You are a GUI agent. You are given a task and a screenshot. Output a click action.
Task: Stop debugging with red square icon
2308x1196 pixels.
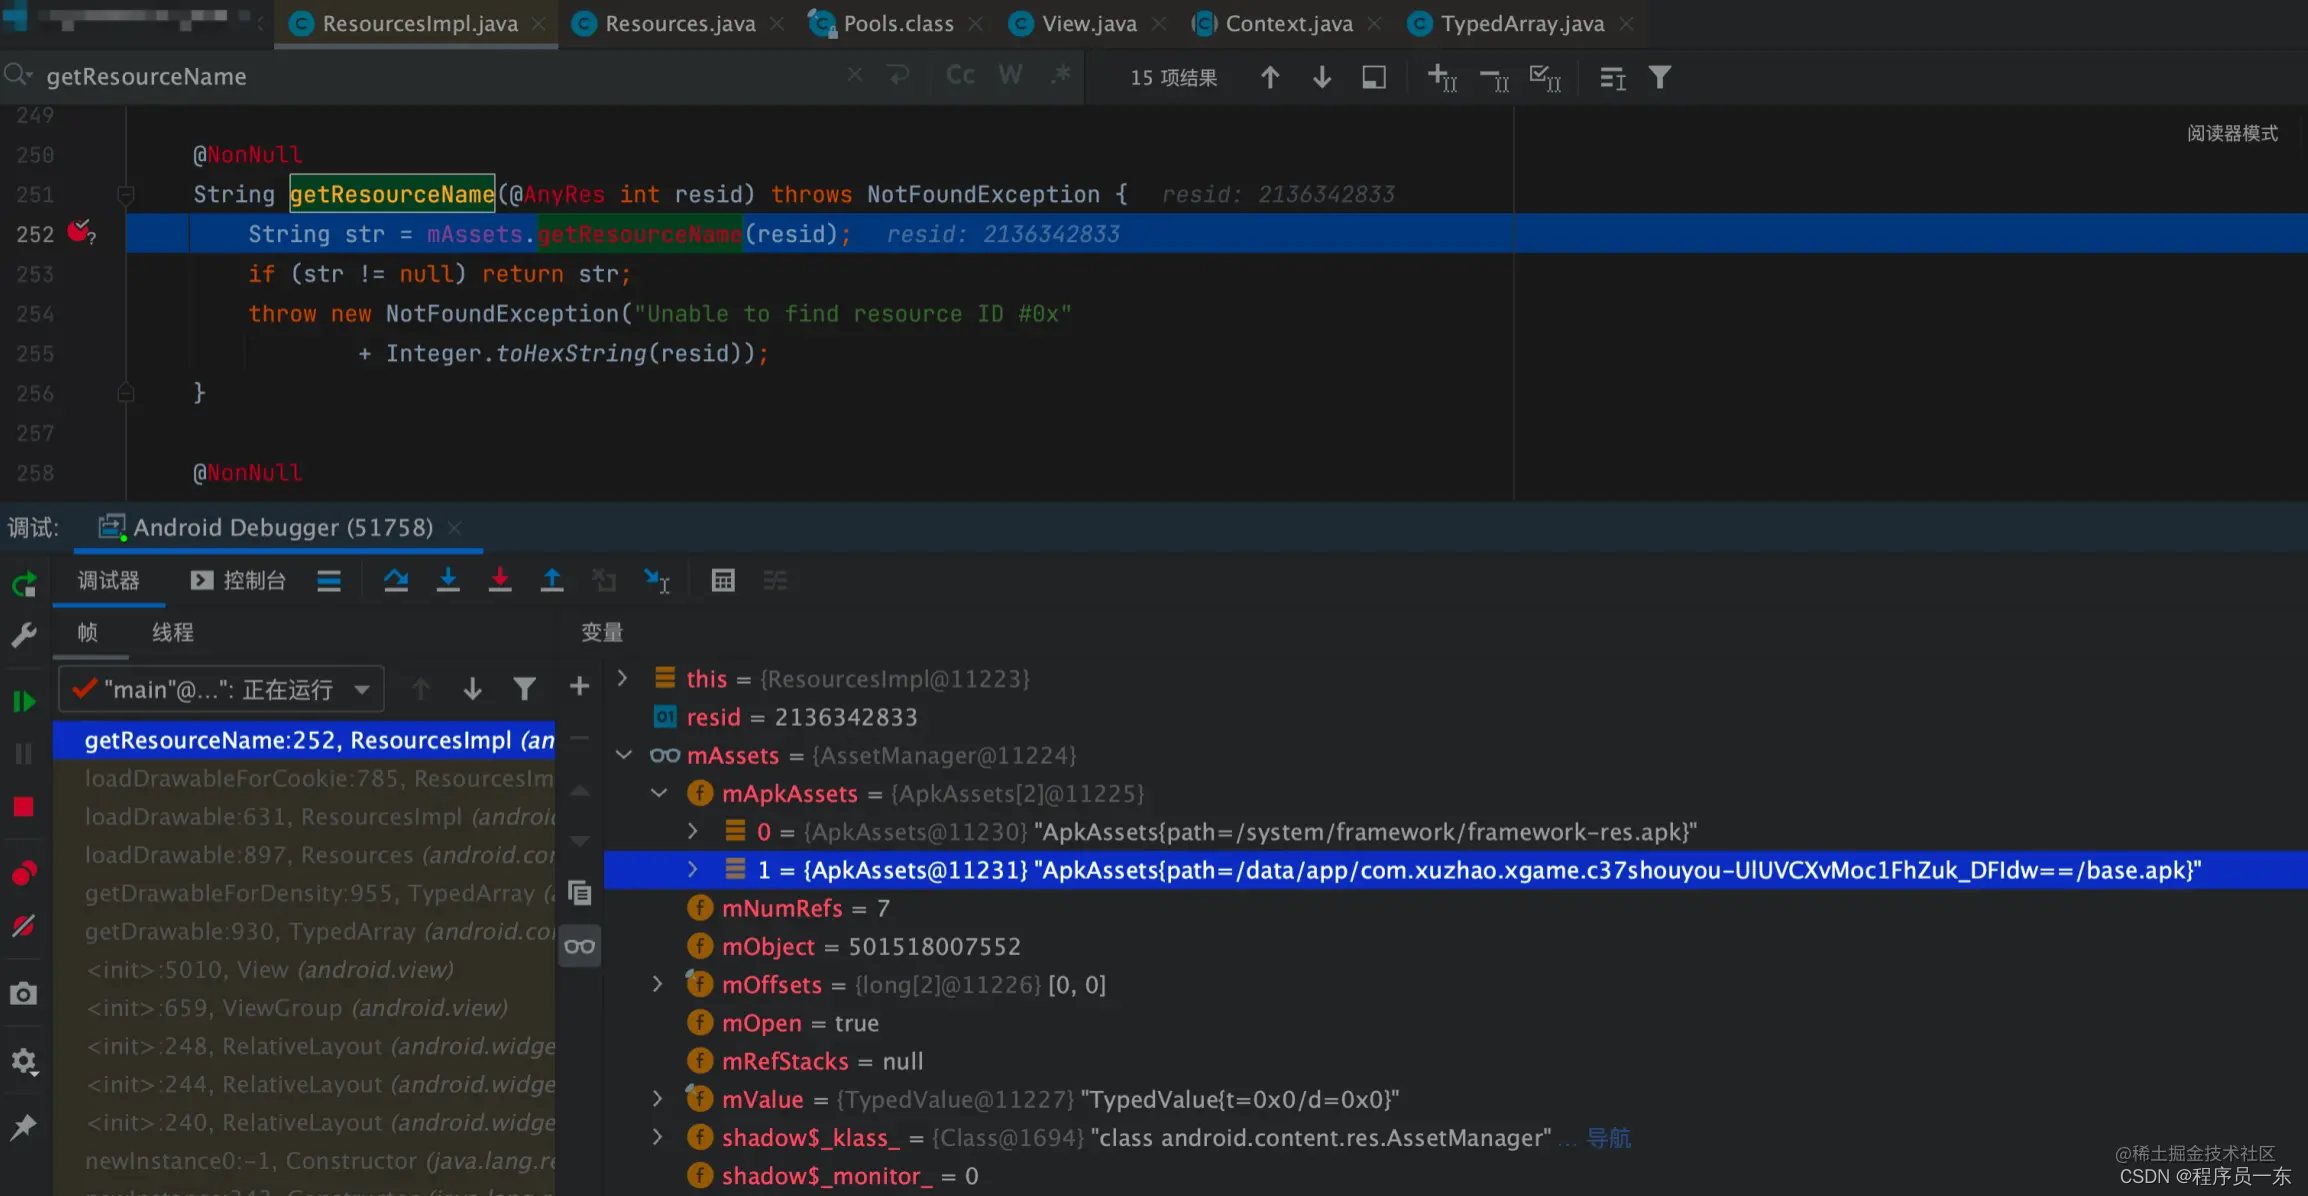(24, 807)
